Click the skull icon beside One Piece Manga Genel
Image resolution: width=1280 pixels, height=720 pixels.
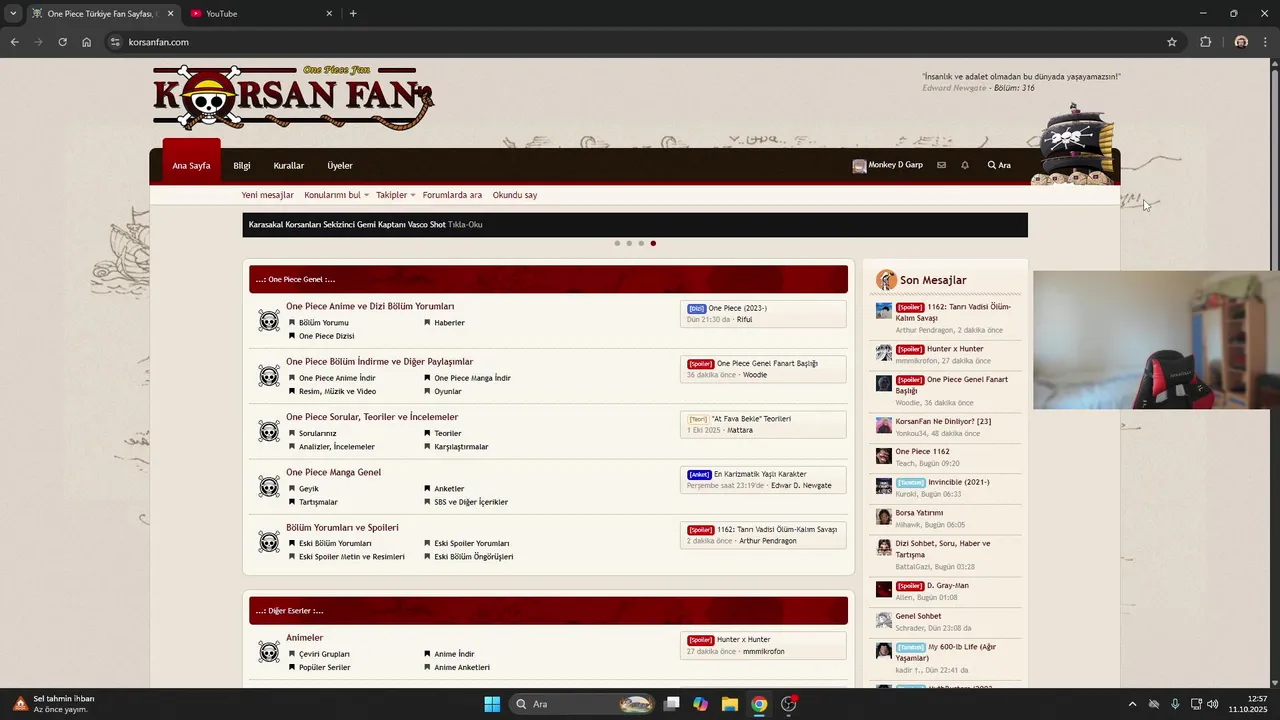(269, 487)
